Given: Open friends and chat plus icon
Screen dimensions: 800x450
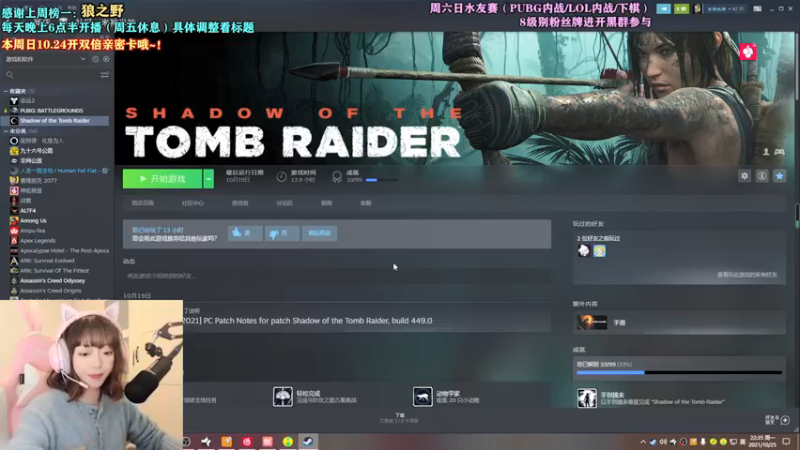Looking at the screenshot, I should click(x=785, y=420).
